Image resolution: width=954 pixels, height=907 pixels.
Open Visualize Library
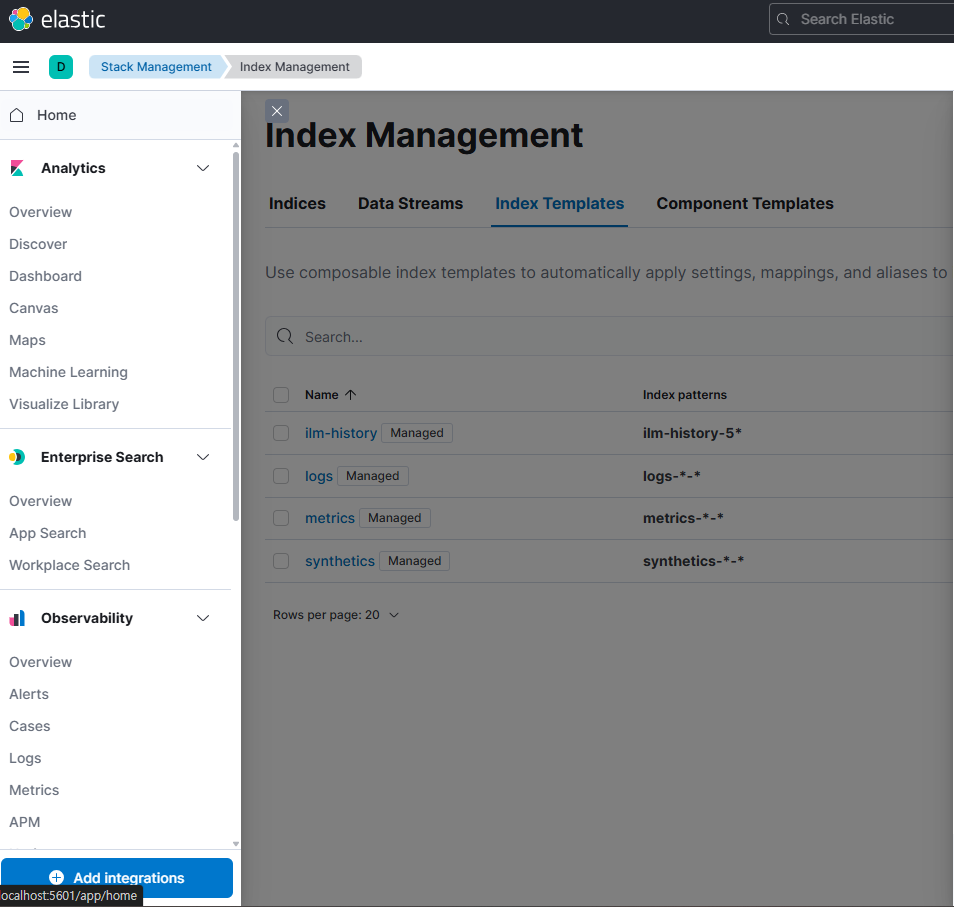(x=64, y=404)
